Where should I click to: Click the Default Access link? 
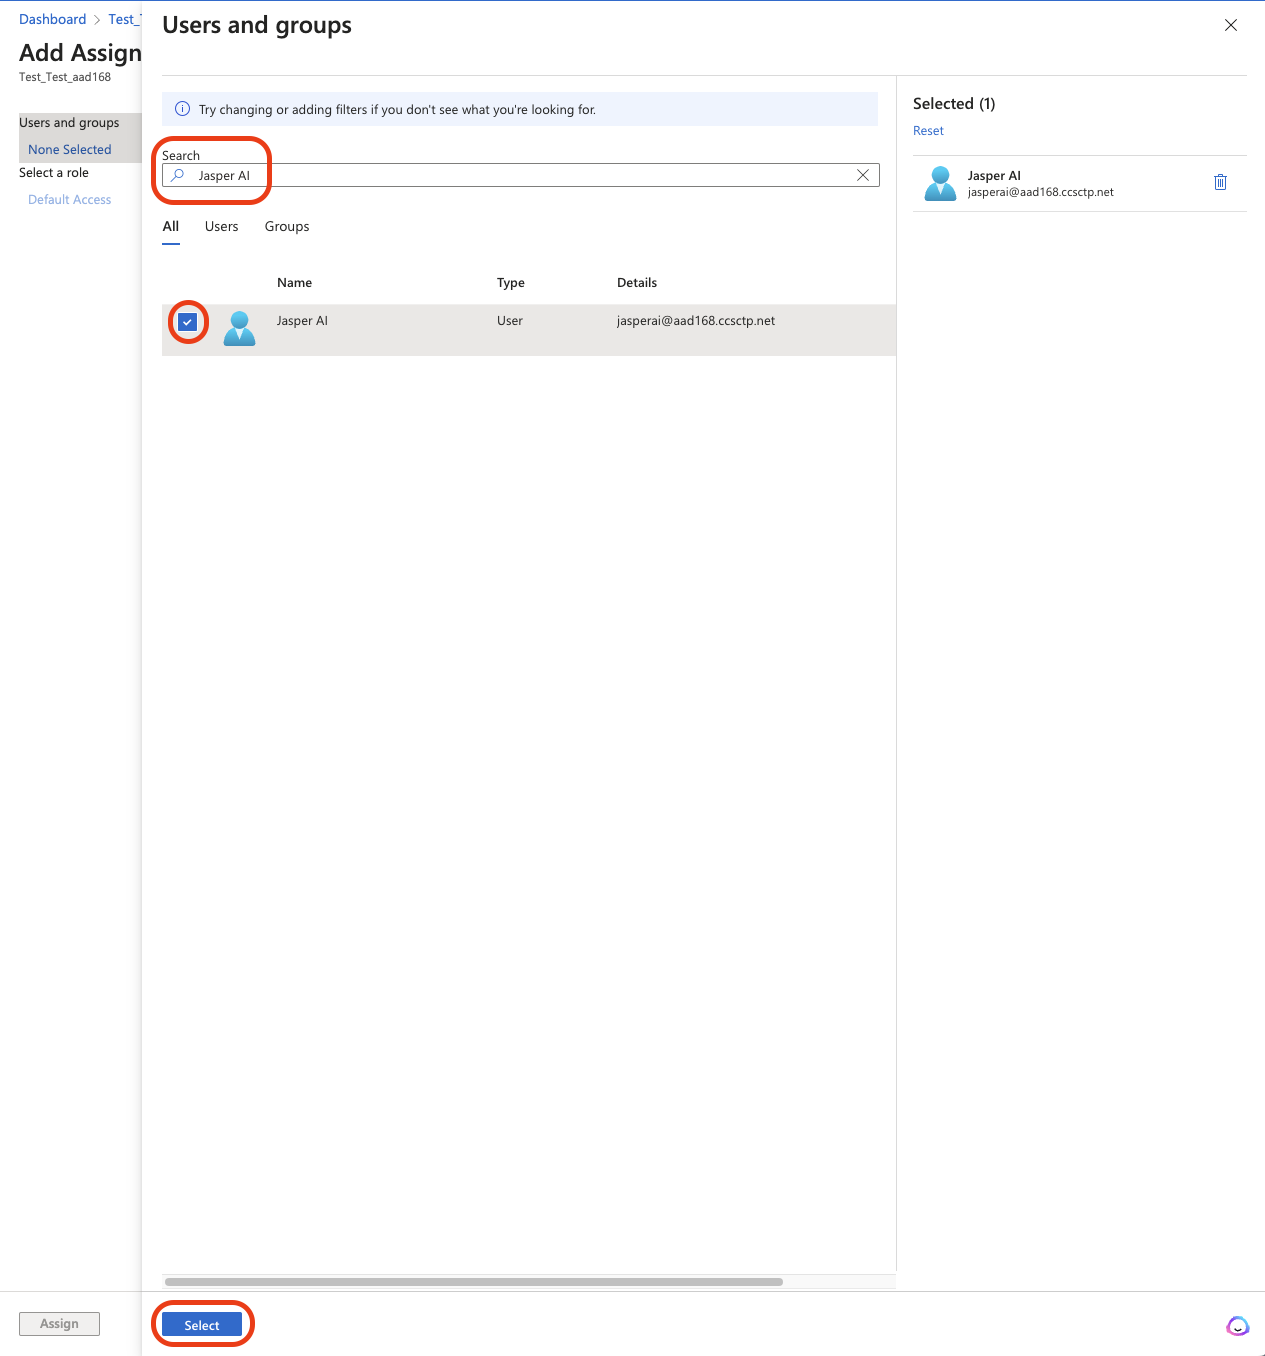tap(70, 200)
